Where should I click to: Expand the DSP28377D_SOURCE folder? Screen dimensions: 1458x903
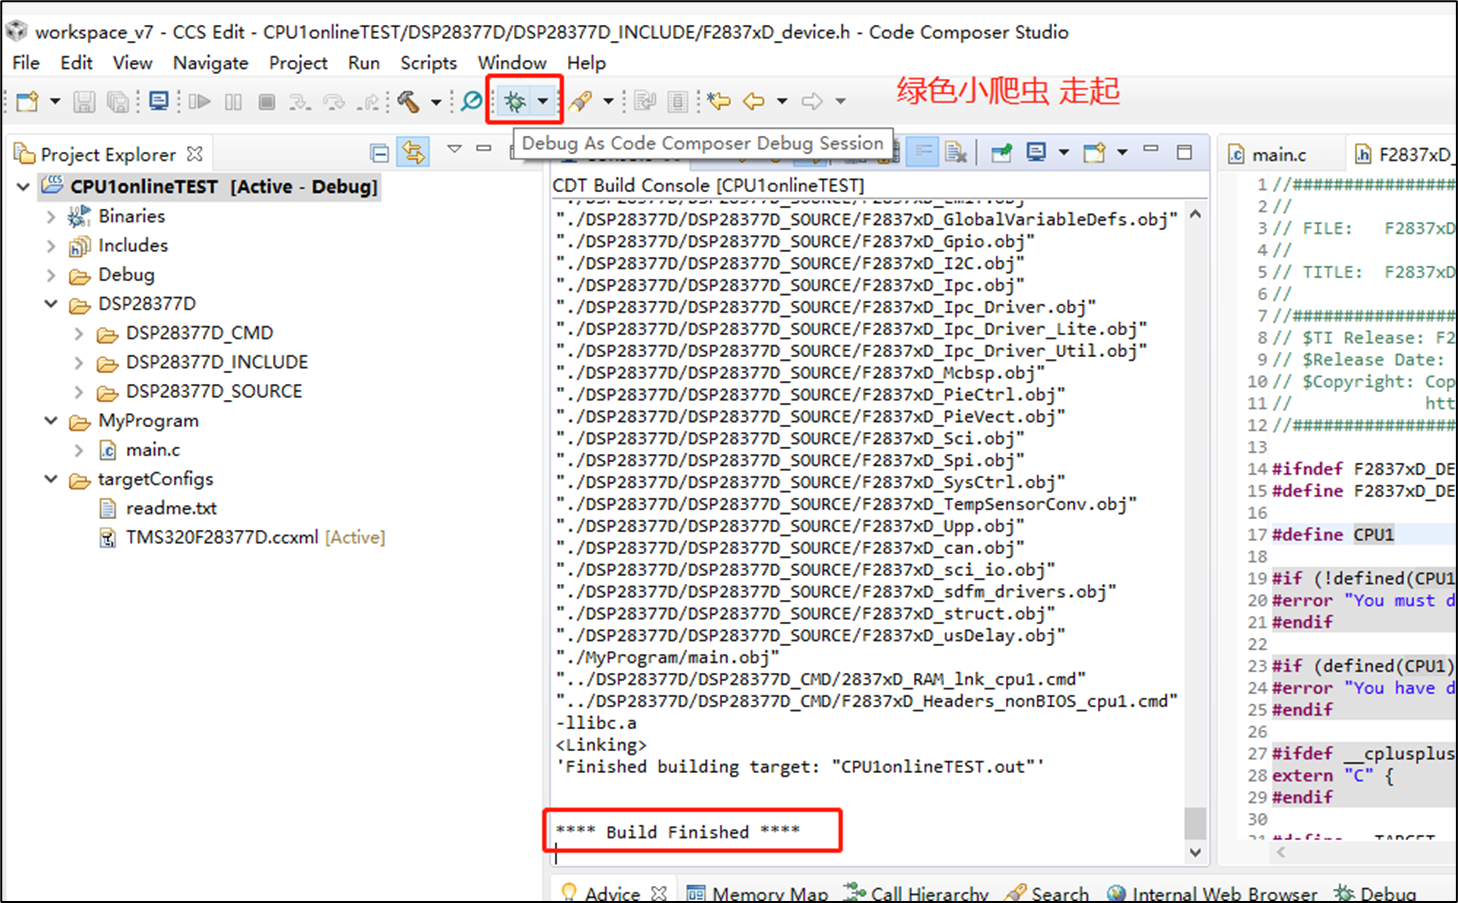(78, 391)
